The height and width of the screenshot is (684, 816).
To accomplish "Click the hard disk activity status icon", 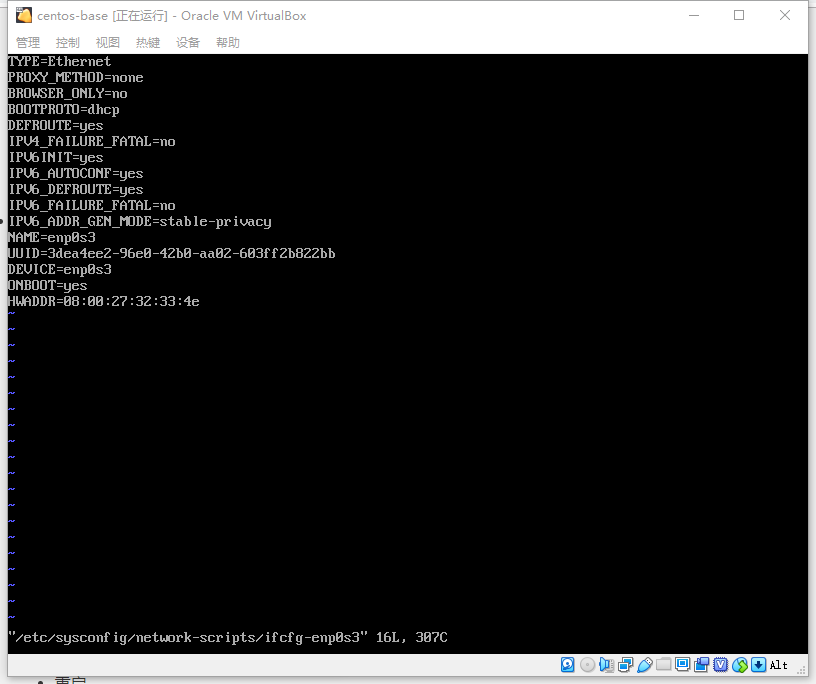I will tap(568, 664).
